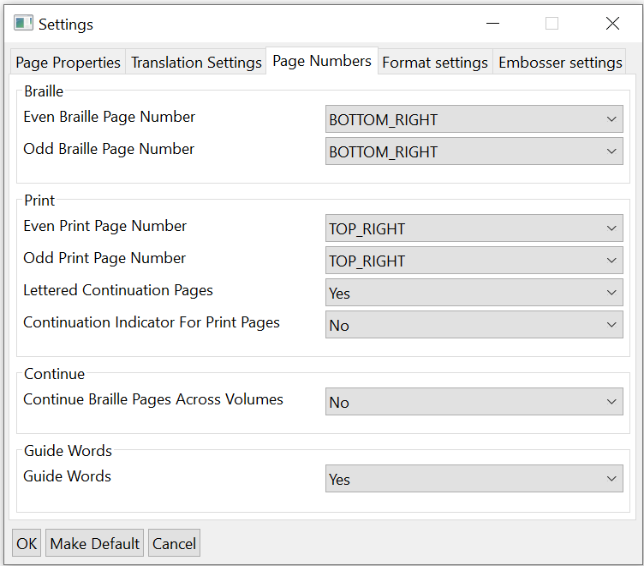Expand the Even Print Page Number dropdown
Viewport: 644px width, 566px height.
474,229
